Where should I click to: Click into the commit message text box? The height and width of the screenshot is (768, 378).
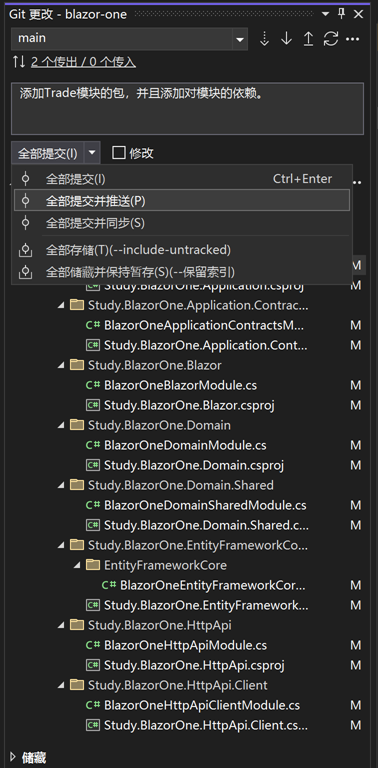point(187,108)
